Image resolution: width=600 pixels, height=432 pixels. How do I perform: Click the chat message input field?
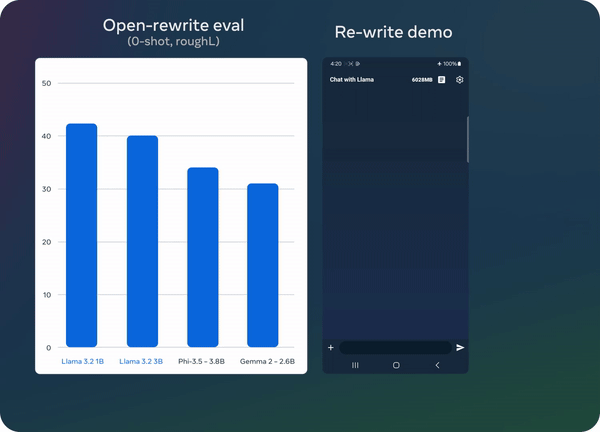point(395,347)
